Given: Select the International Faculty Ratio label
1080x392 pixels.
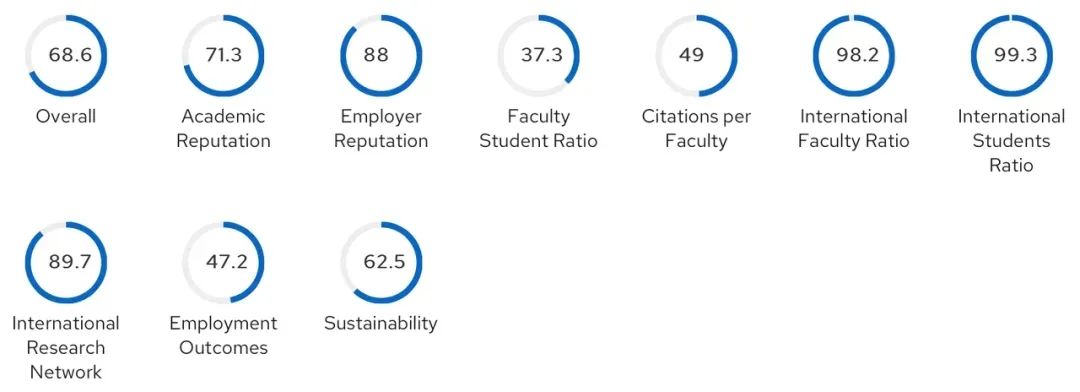Looking at the screenshot, I should tap(854, 129).
